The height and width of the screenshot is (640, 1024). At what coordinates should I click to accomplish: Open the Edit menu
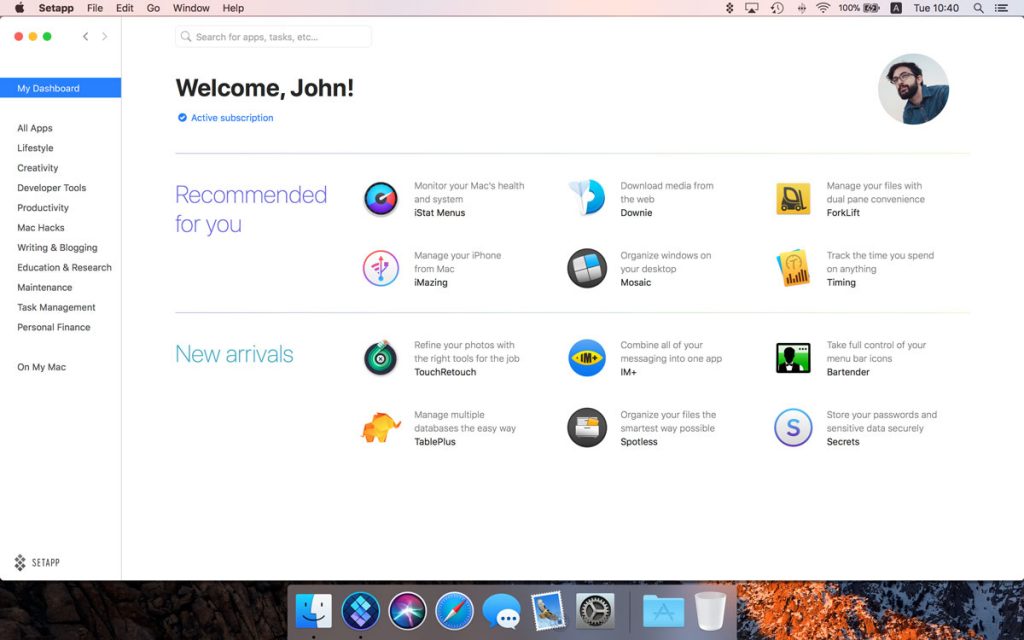125,8
